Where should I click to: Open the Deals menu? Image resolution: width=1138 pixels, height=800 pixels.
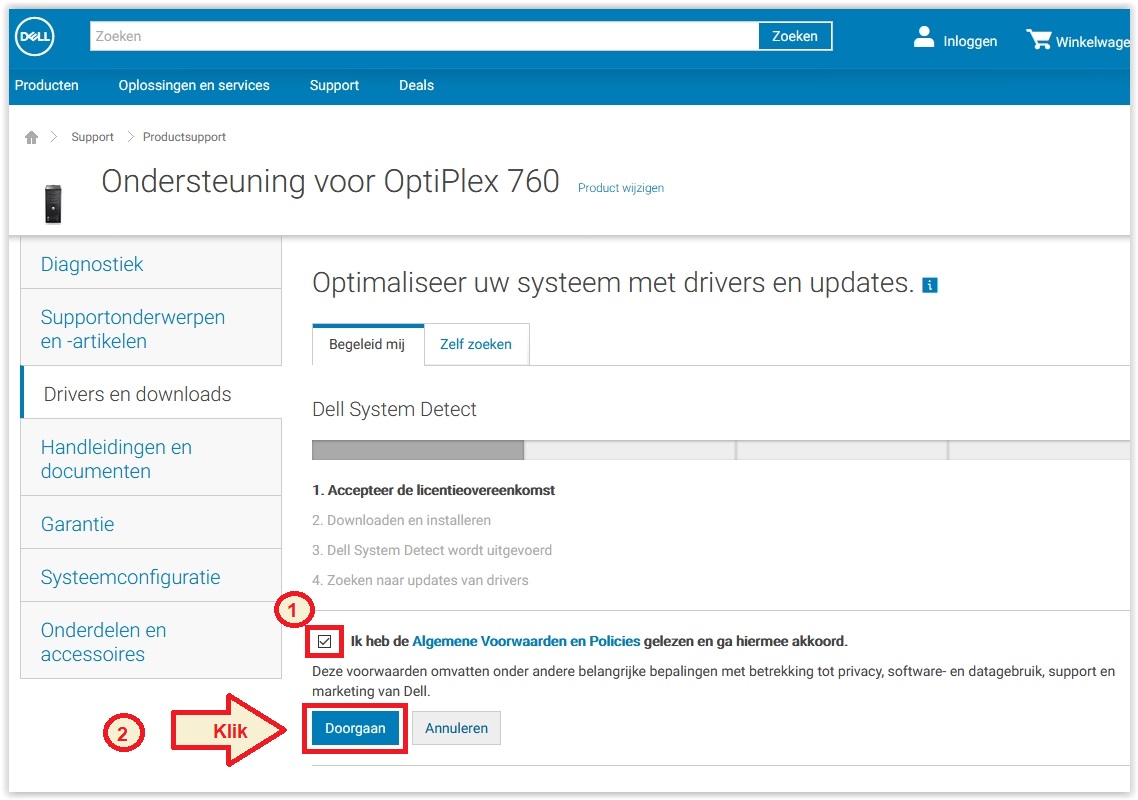(x=417, y=86)
